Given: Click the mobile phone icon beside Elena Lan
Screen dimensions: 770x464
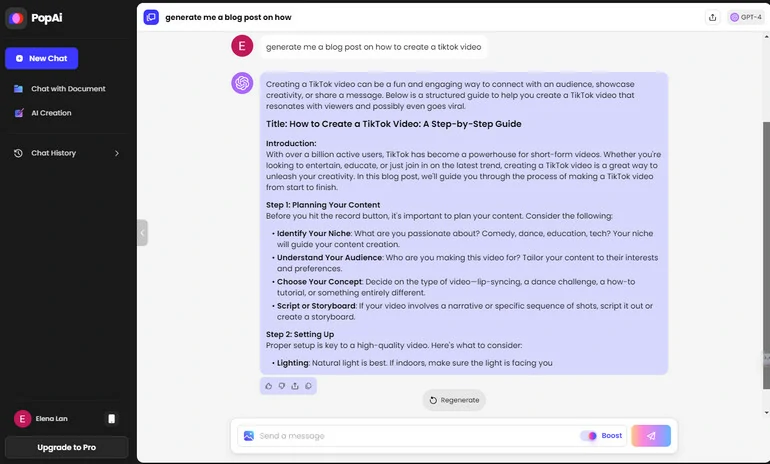Looking at the screenshot, I should tap(111, 419).
